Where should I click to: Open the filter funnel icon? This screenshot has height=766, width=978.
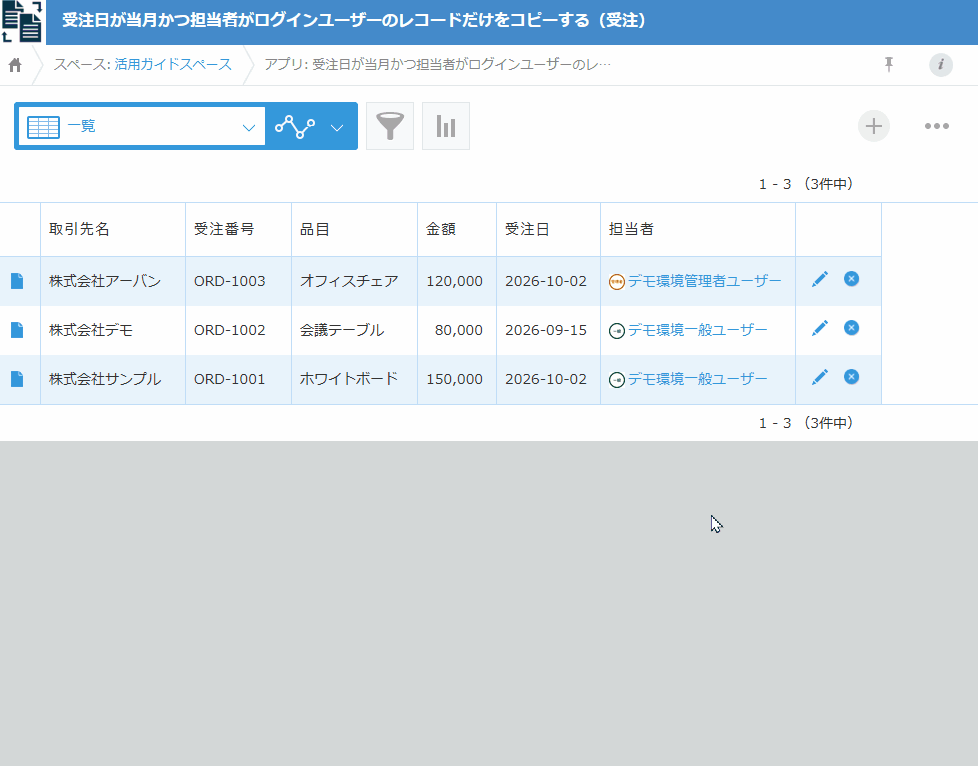pyautogui.click(x=390, y=126)
